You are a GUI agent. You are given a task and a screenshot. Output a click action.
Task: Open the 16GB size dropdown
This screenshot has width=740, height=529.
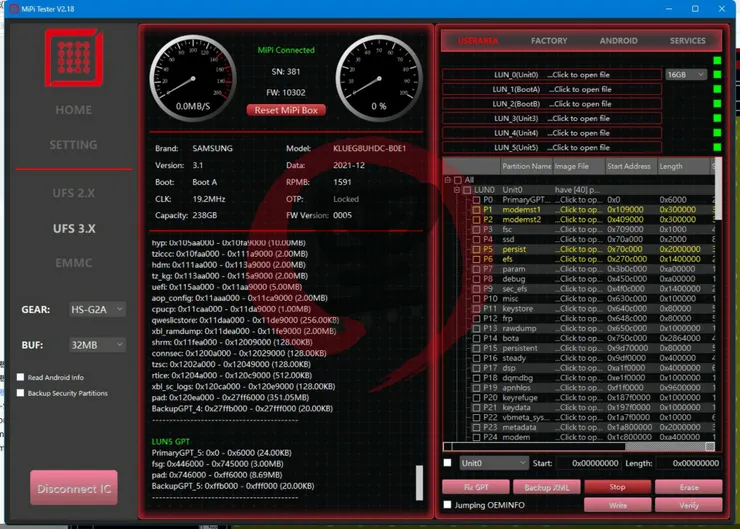686,75
